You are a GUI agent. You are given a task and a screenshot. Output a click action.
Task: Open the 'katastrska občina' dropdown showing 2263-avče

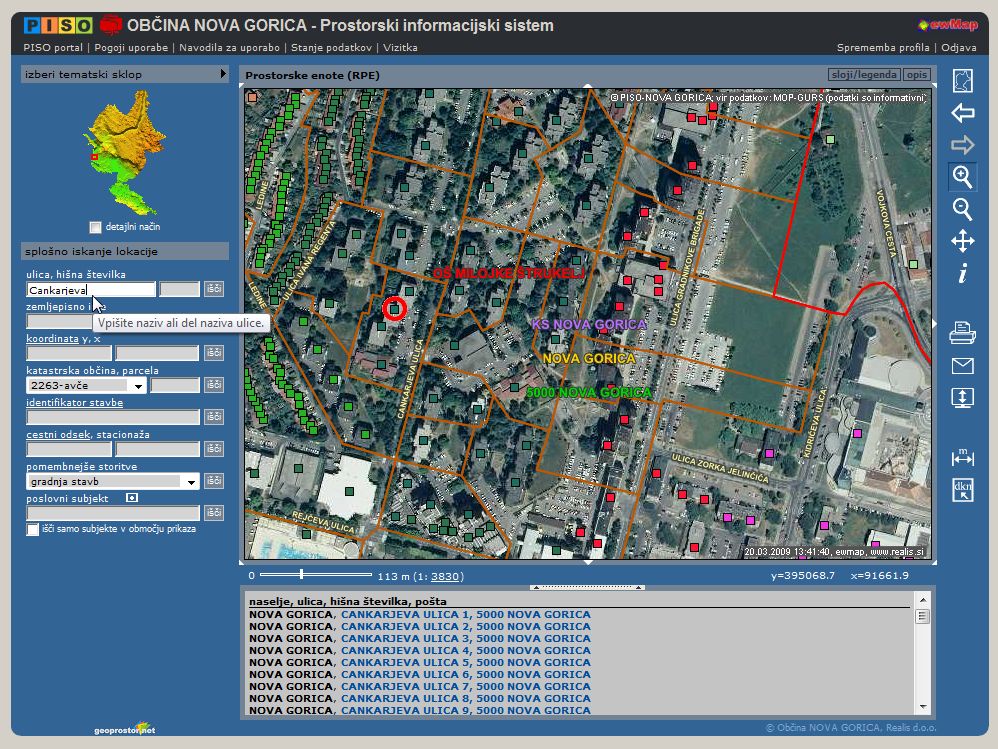click(137, 385)
